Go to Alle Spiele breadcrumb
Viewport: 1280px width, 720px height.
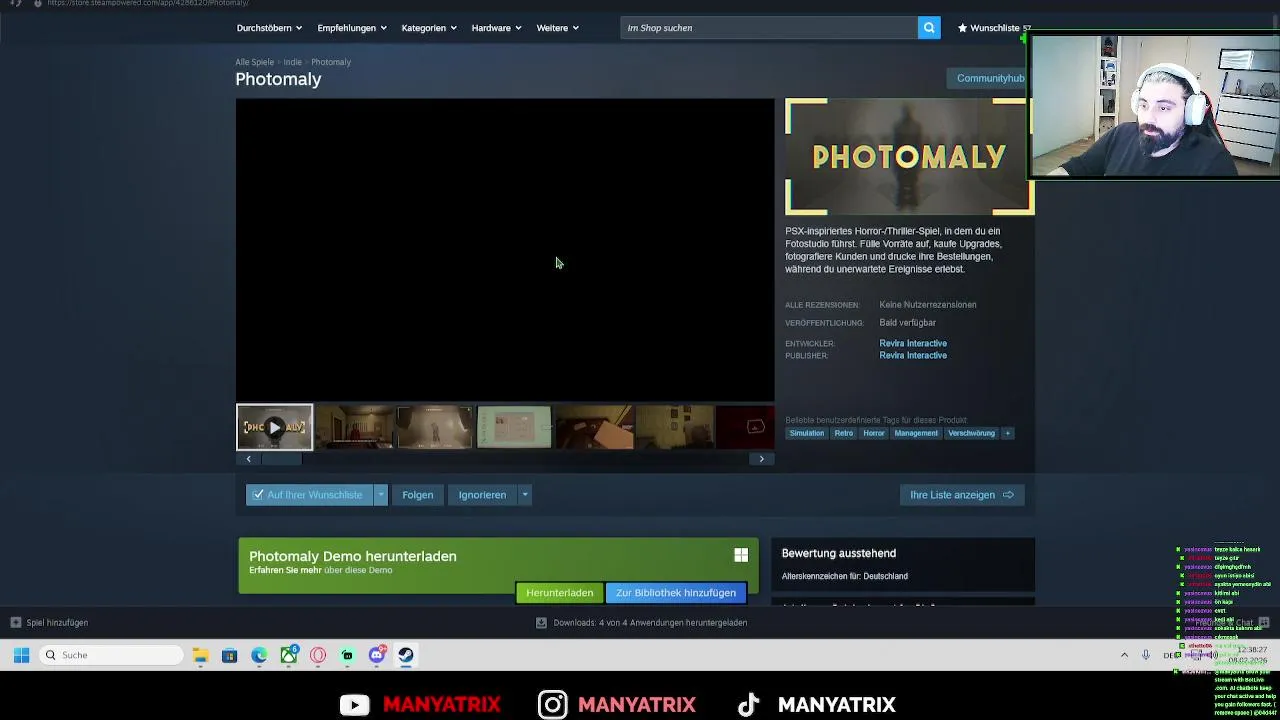[254, 62]
